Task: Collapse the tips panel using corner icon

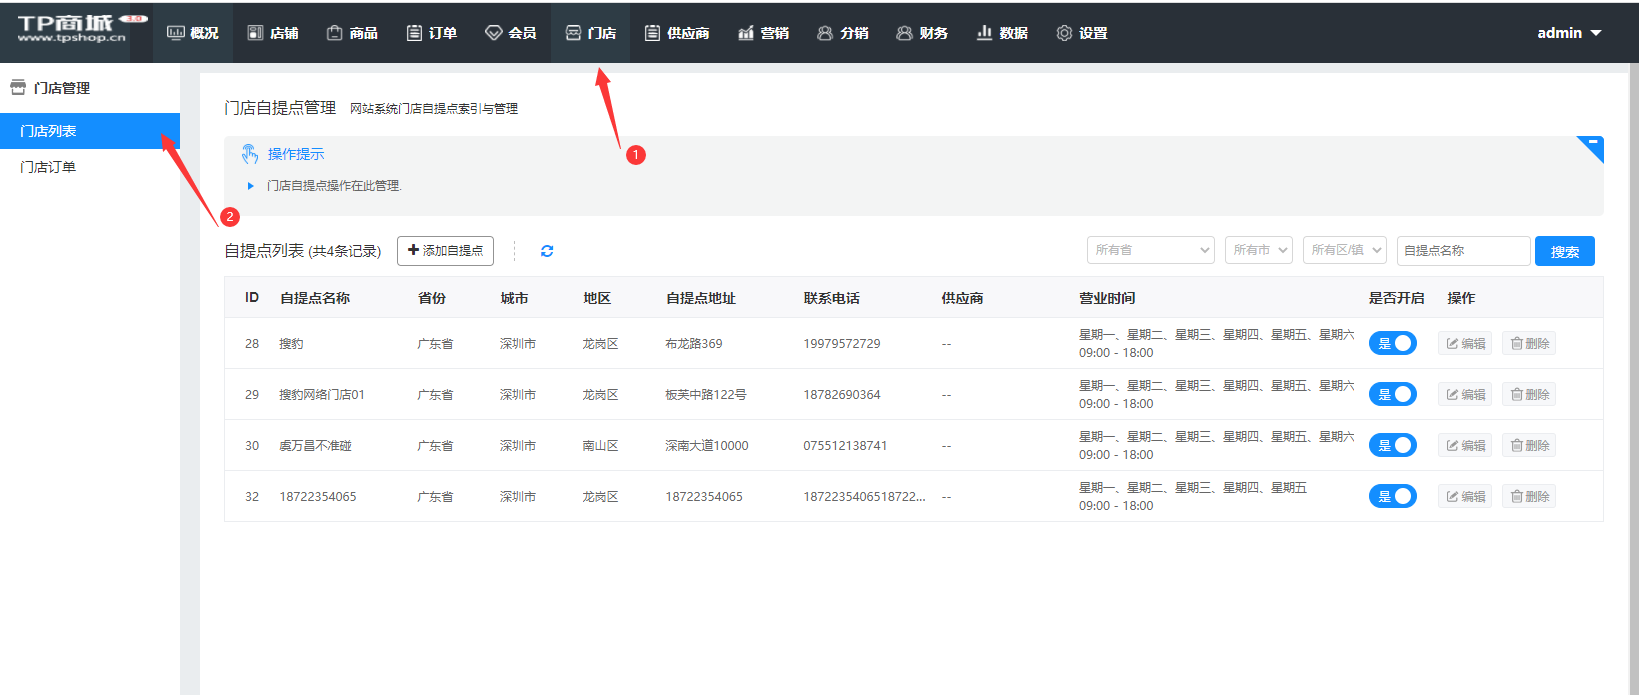Action: [x=1592, y=147]
